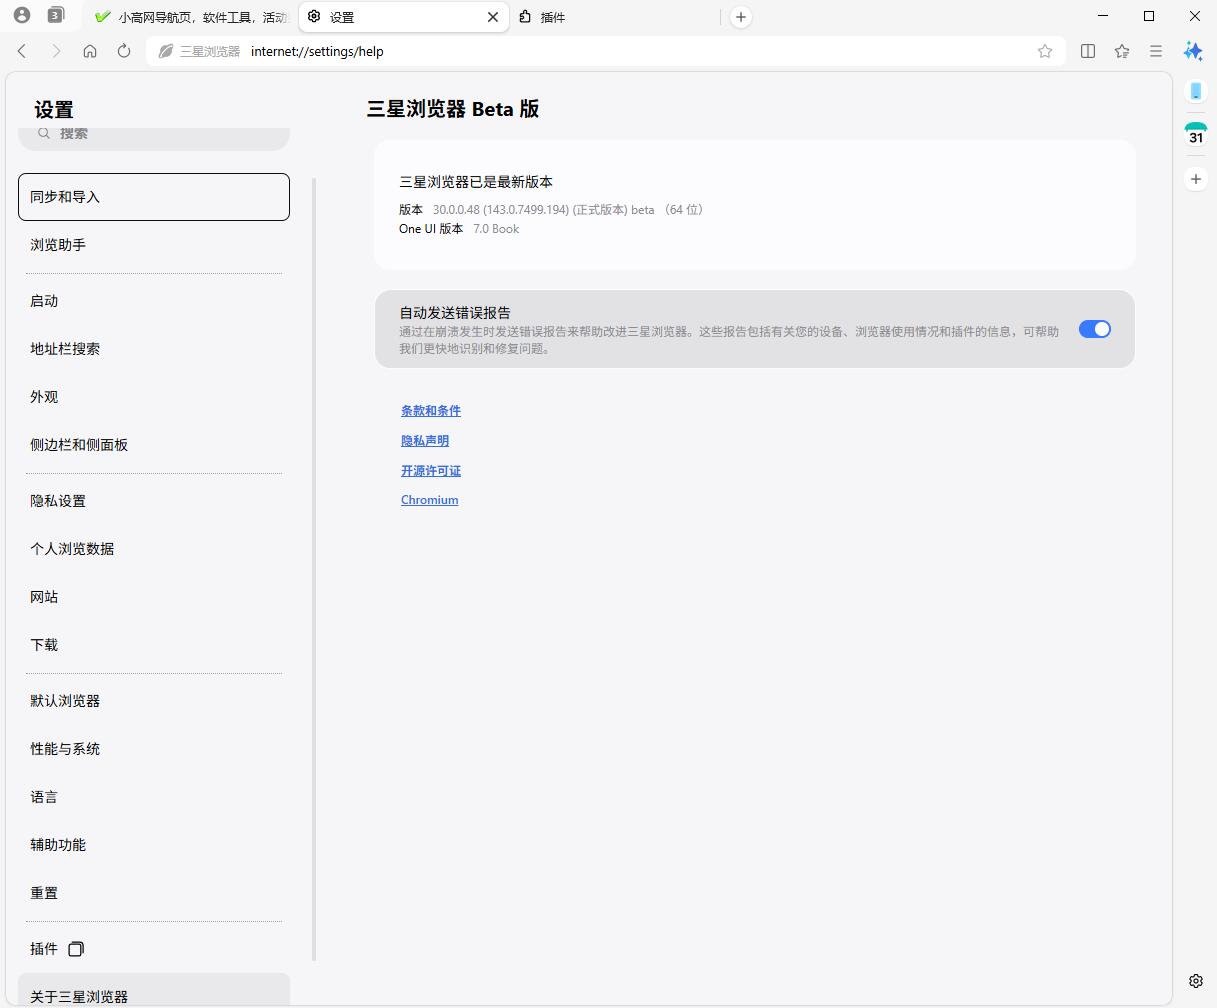Click the settings search field

[x=154, y=133]
